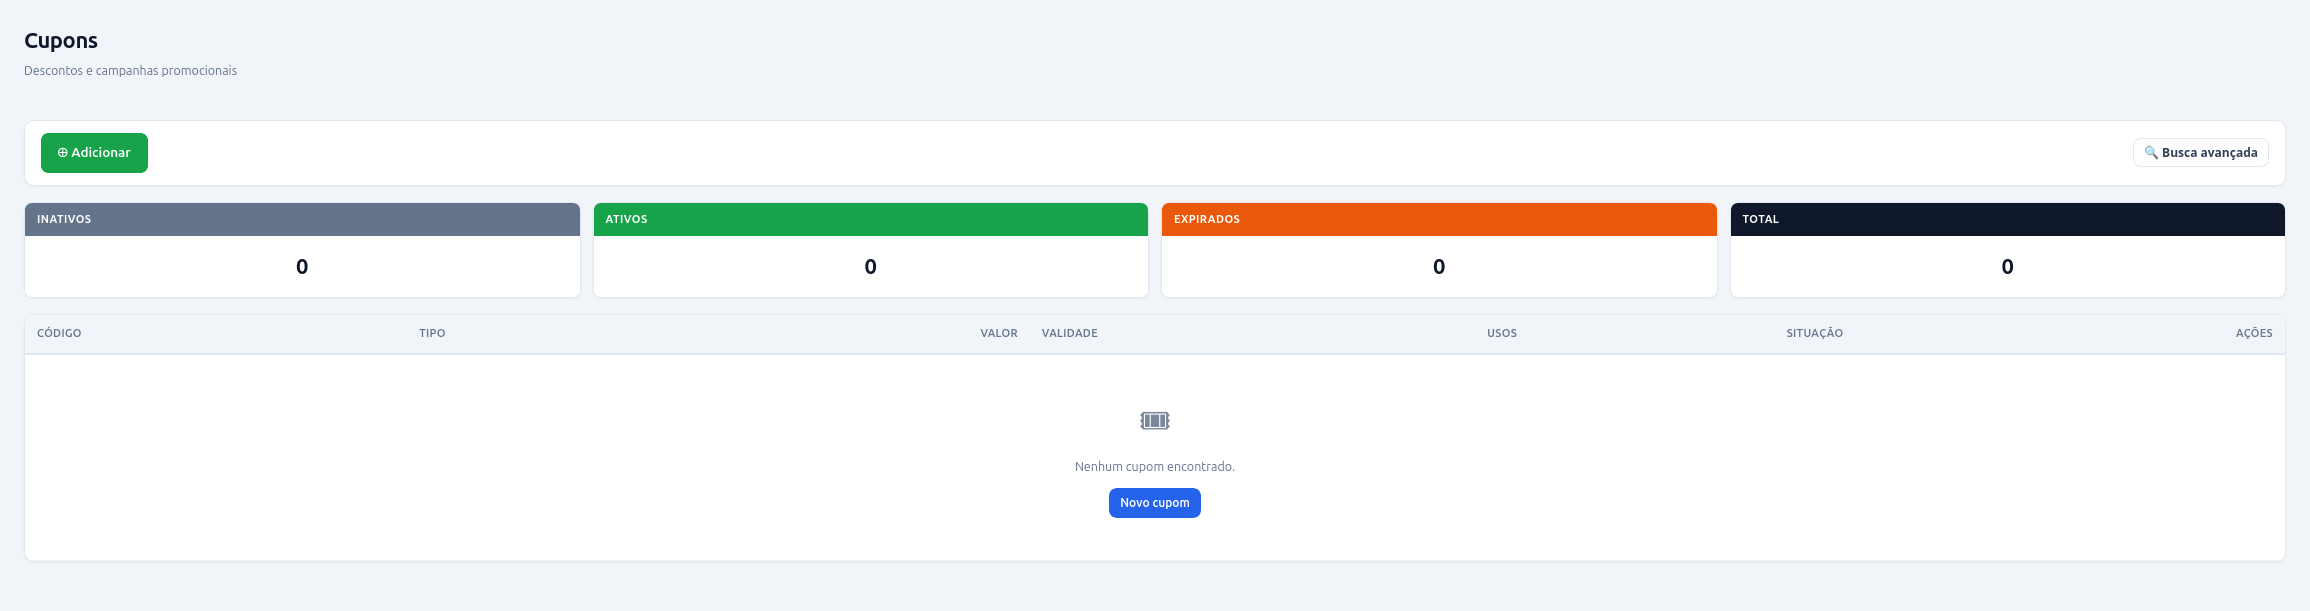This screenshot has height=611, width=2310.
Task: Open Busca avançada search
Action: click(x=2200, y=153)
